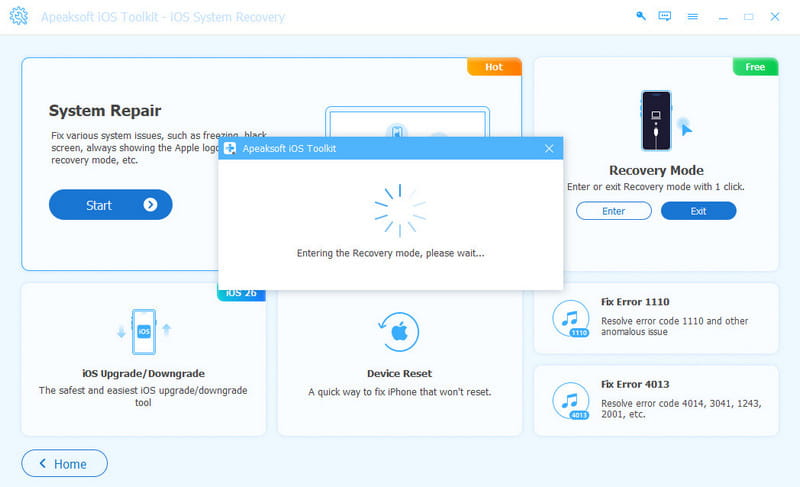
Task: Click the System Repair heading
Action: click(x=105, y=111)
